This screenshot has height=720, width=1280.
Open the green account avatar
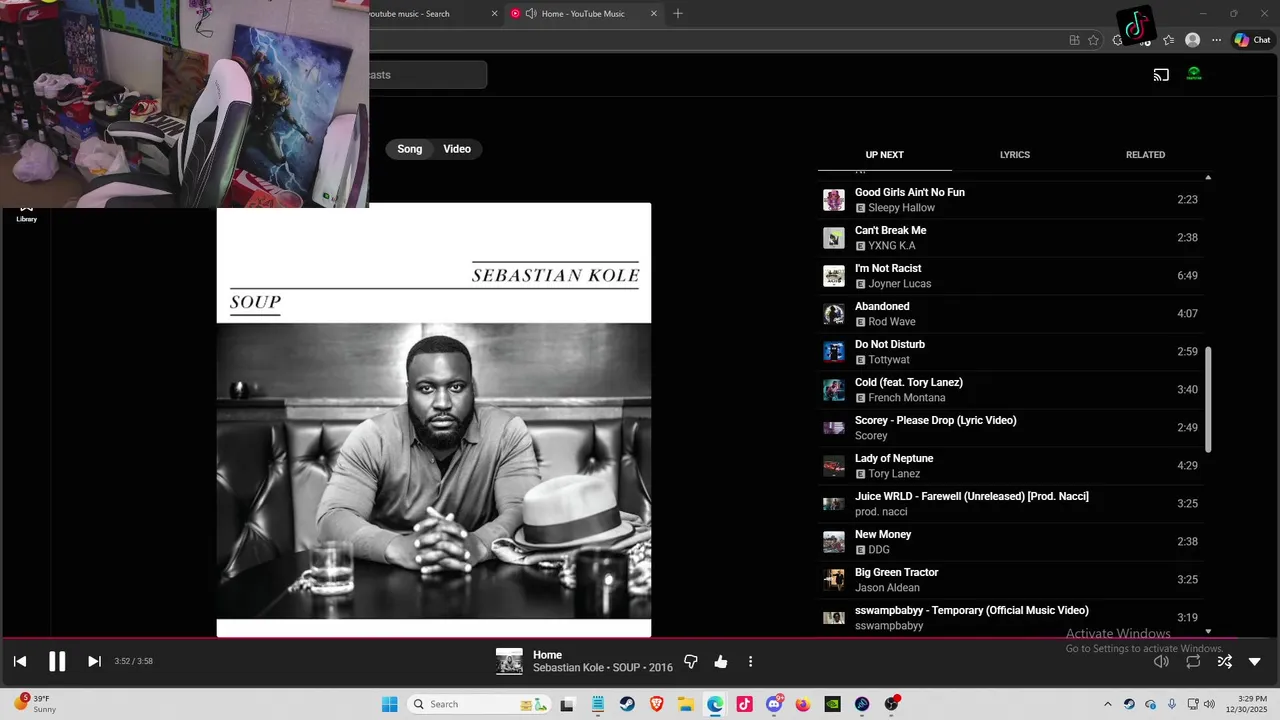click(x=1194, y=74)
